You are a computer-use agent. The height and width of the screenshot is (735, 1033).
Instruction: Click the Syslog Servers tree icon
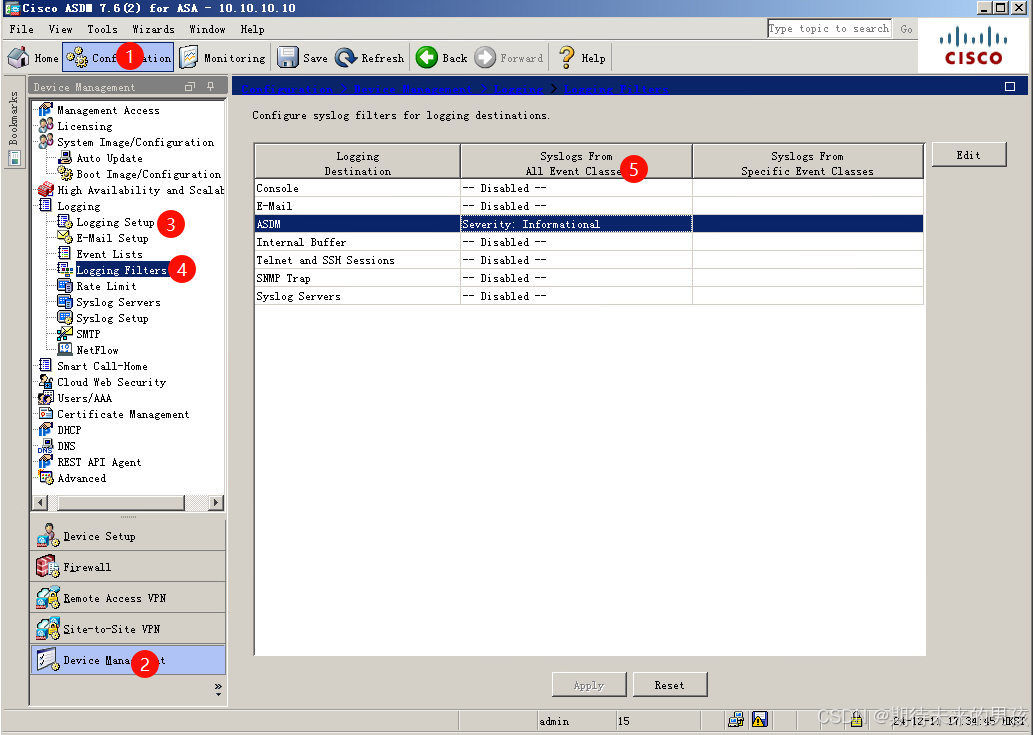click(65, 302)
